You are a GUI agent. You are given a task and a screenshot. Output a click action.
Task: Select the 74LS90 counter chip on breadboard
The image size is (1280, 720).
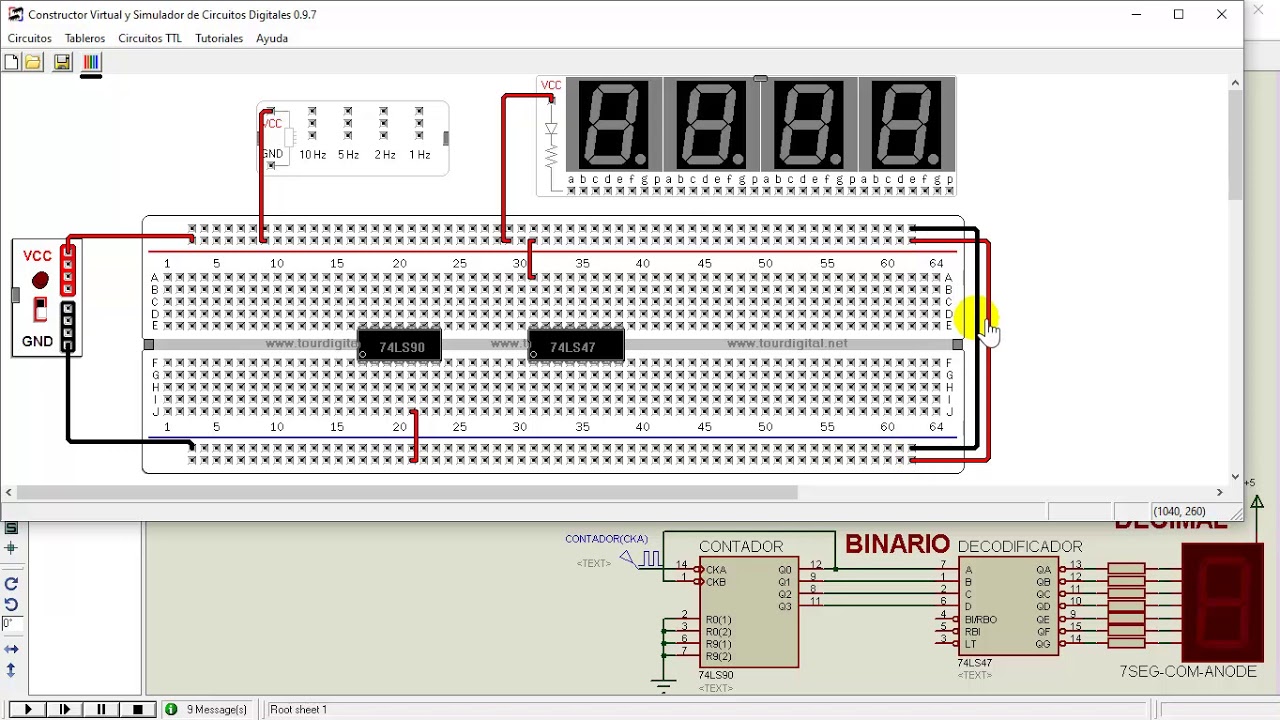[400, 347]
